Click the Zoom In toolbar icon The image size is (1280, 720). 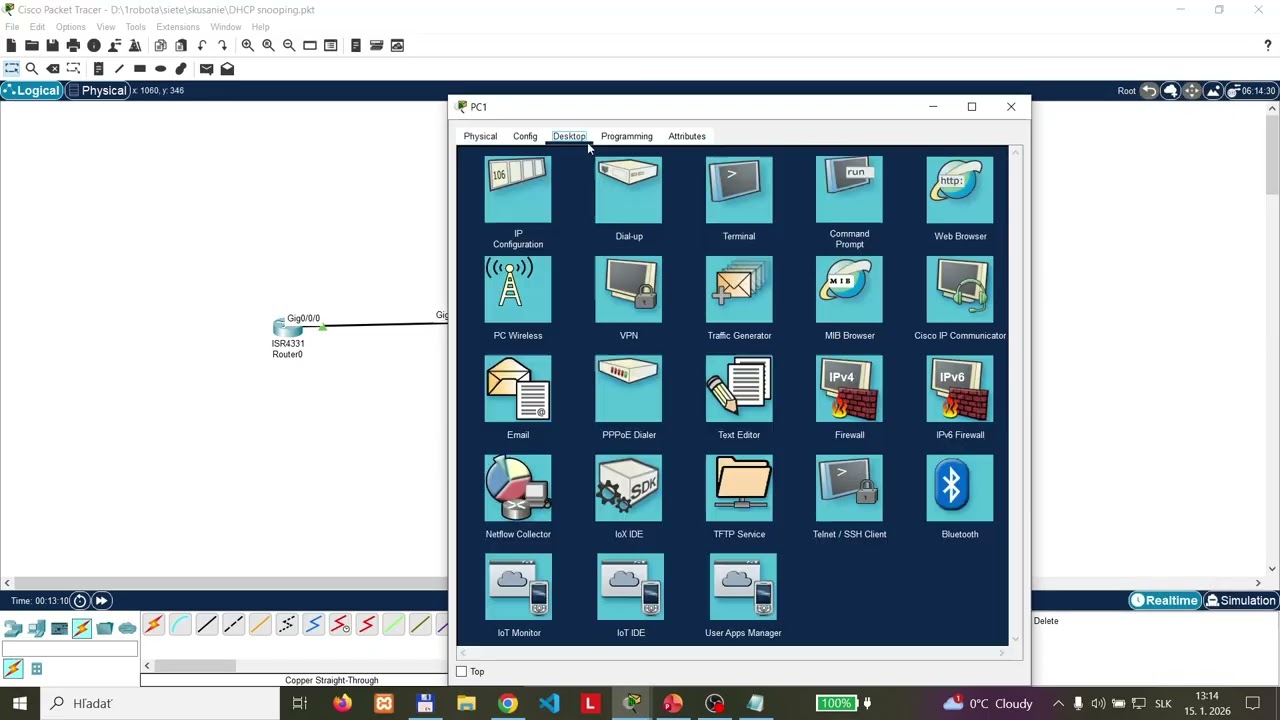pyautogui.click(x=247, y=45)
